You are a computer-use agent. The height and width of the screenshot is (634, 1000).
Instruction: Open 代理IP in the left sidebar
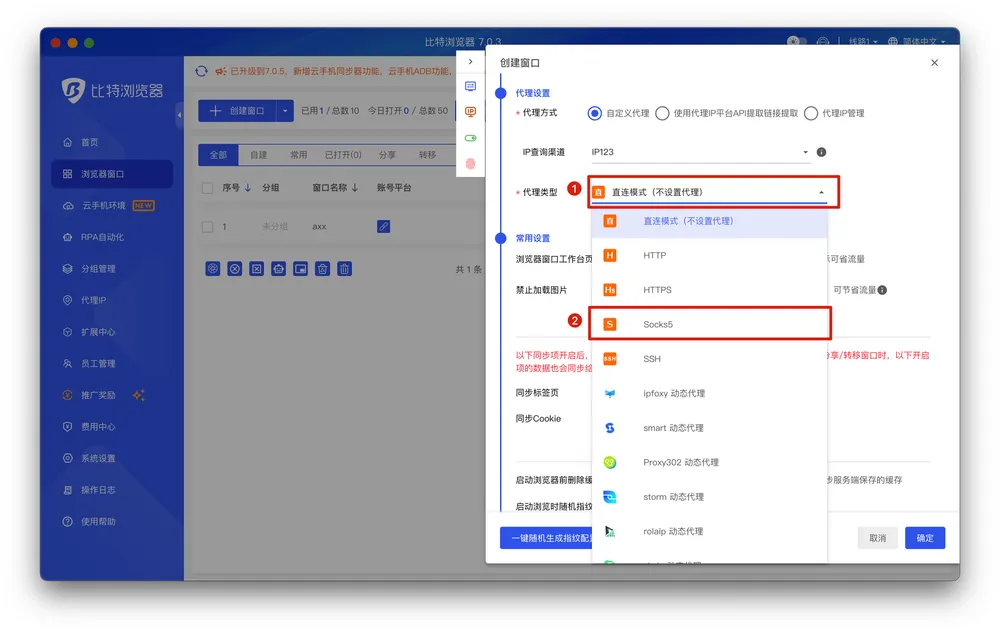point(93,300)
